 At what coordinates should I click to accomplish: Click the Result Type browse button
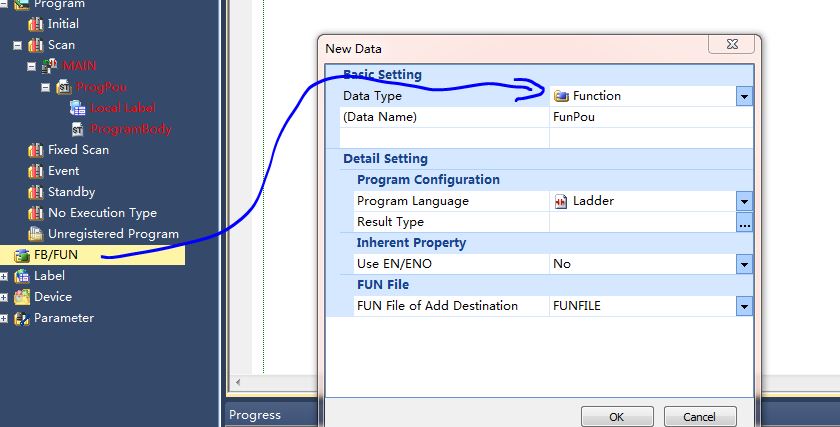pos(744,223)
